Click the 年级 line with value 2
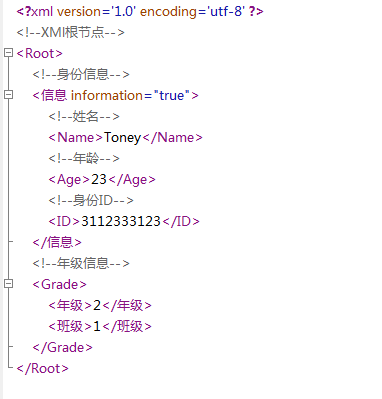Screen dimensions: 382x399 (x=100, y=305)
